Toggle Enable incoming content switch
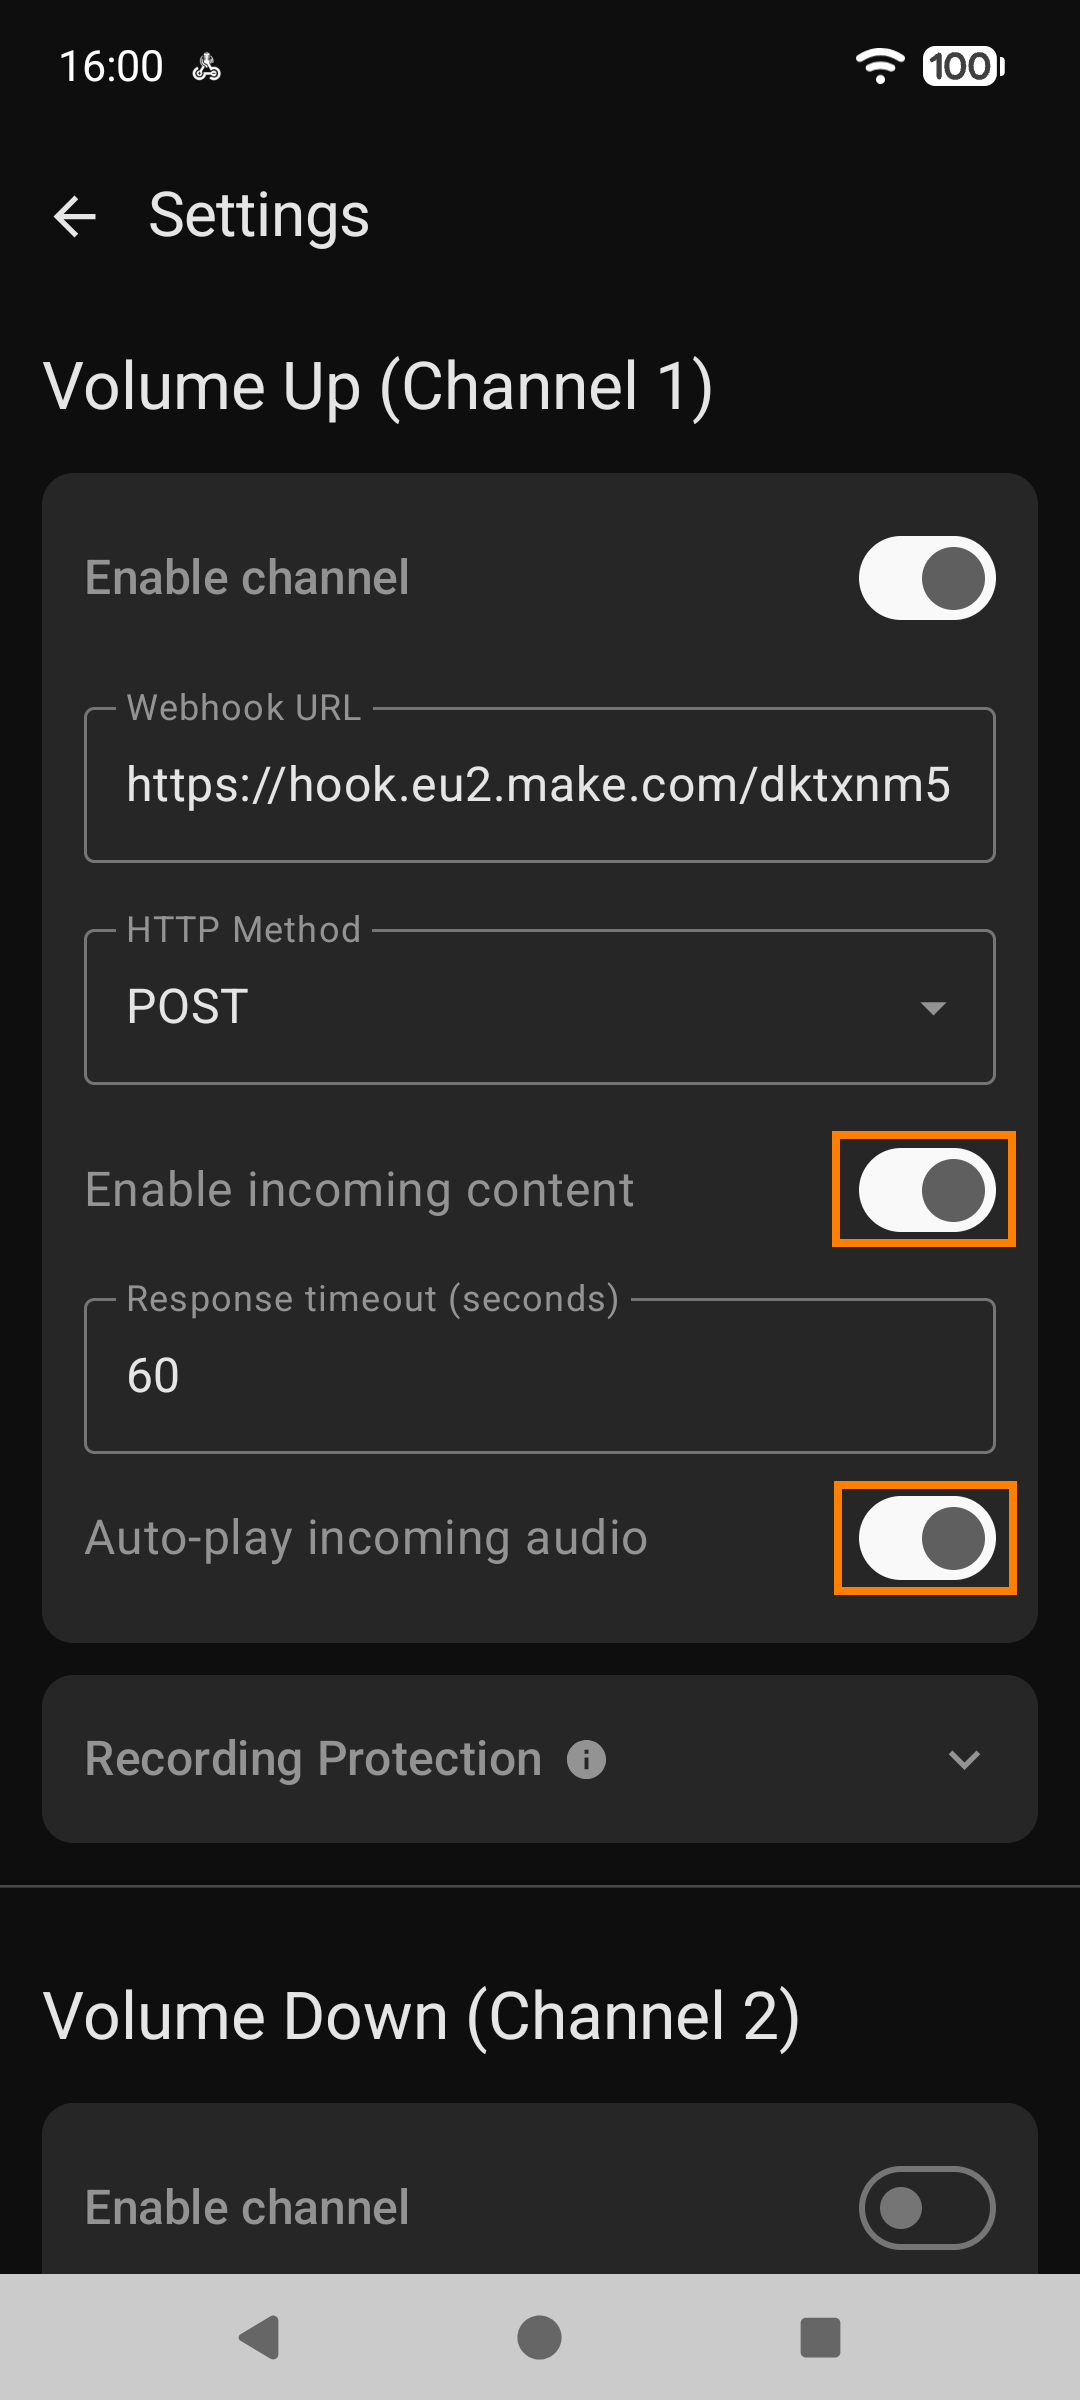This screenshot has height=2400, width=1080. pyautogui.click(x=926, y=1190)
